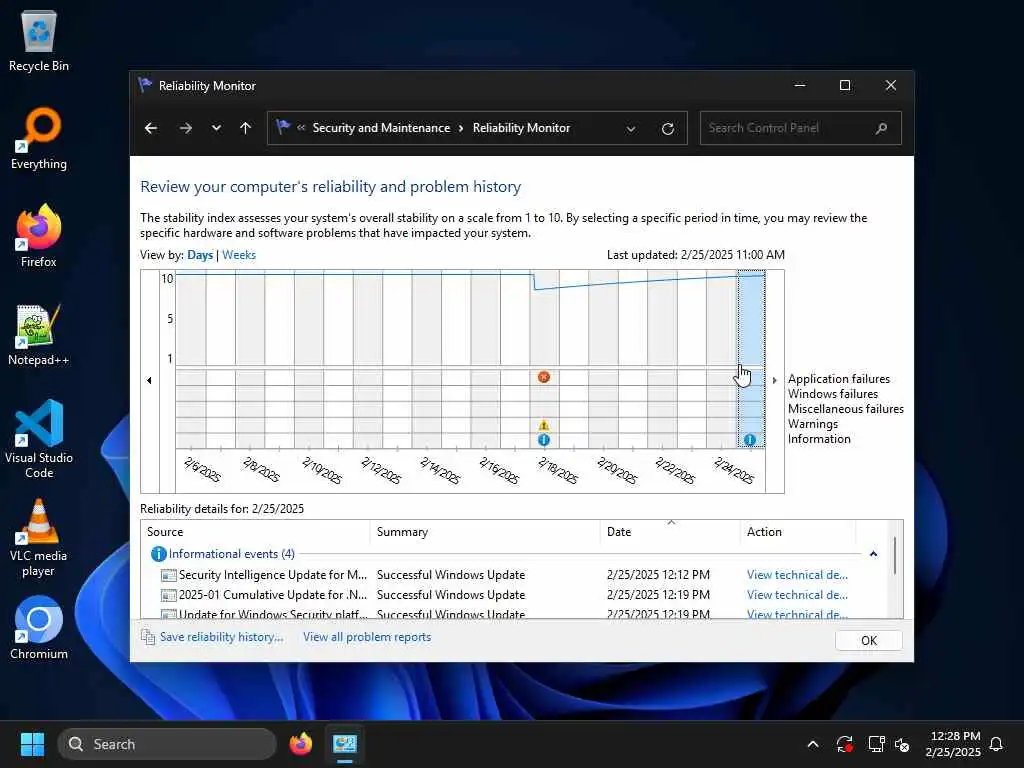Open the Chromium desktop shortcut
This screenshot has height=768, width=1024.
point(39,628)
